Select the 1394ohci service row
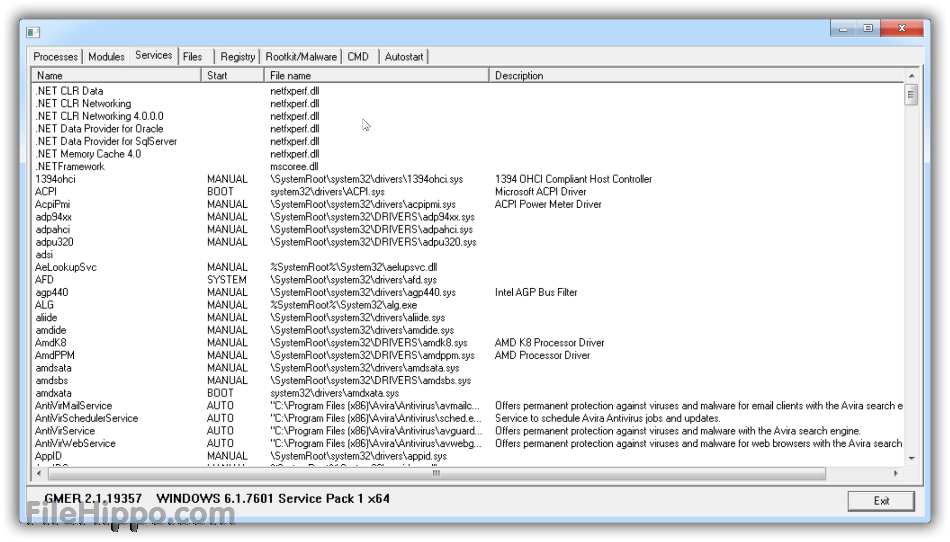 click(x=468, y=179)
